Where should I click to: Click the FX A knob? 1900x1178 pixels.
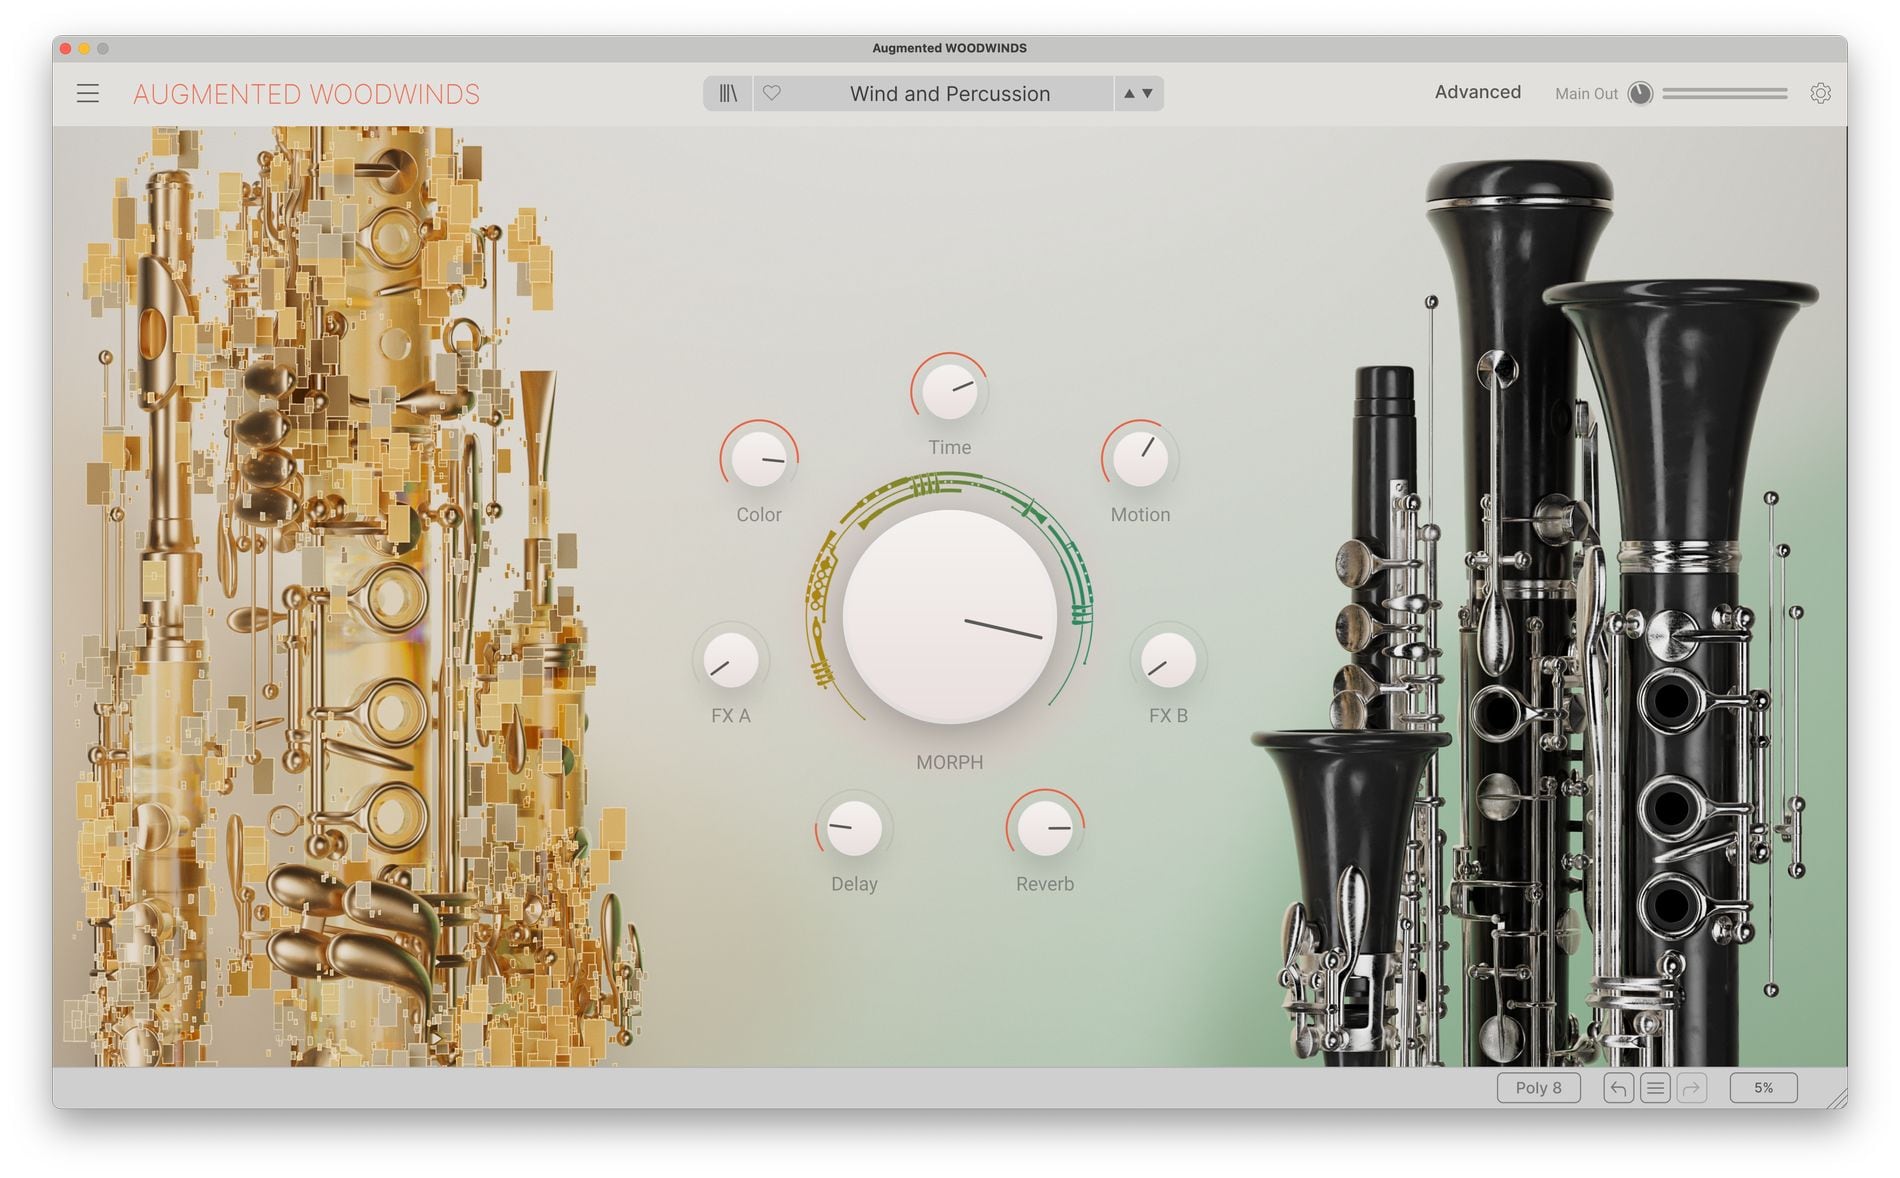(x=730, y=660)
